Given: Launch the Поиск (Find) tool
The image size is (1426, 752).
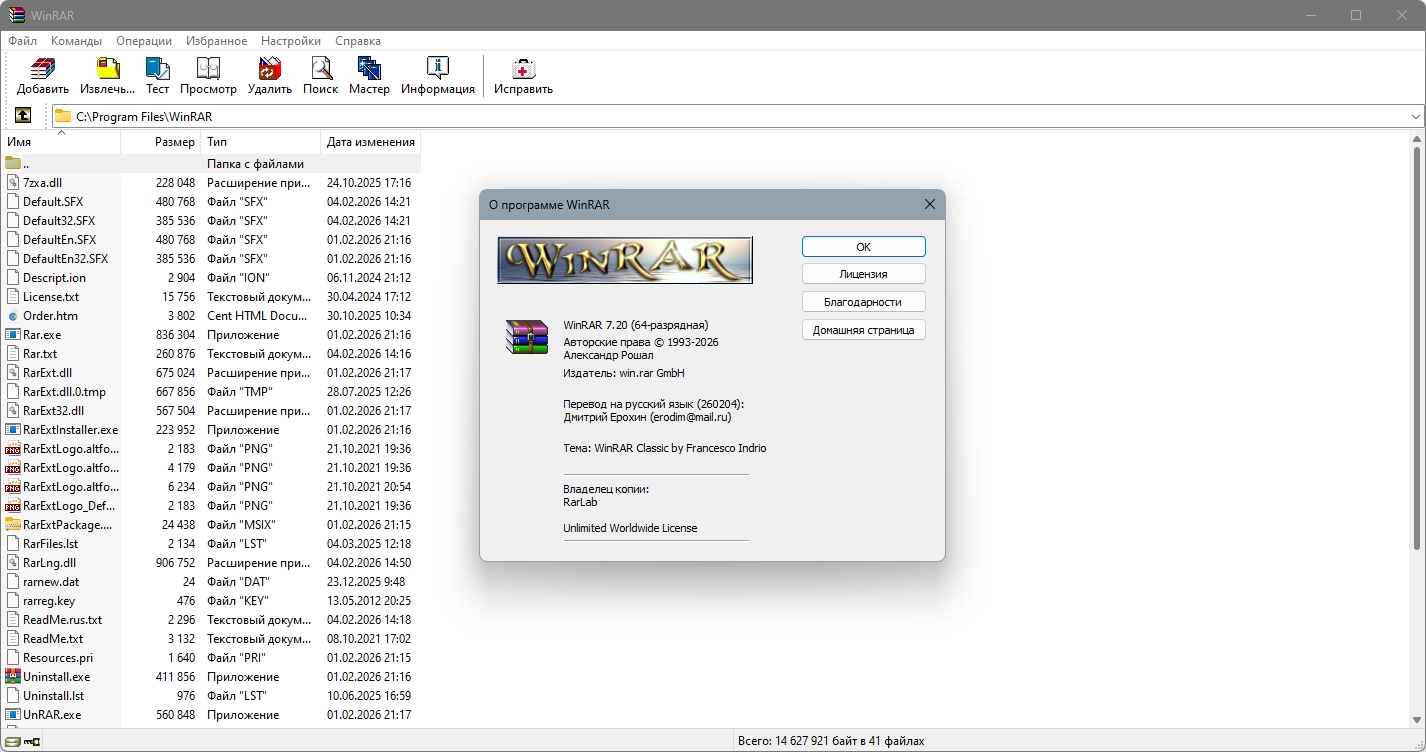Looking at the screenshot, I should pyautogui.click(x=320, y=76).
